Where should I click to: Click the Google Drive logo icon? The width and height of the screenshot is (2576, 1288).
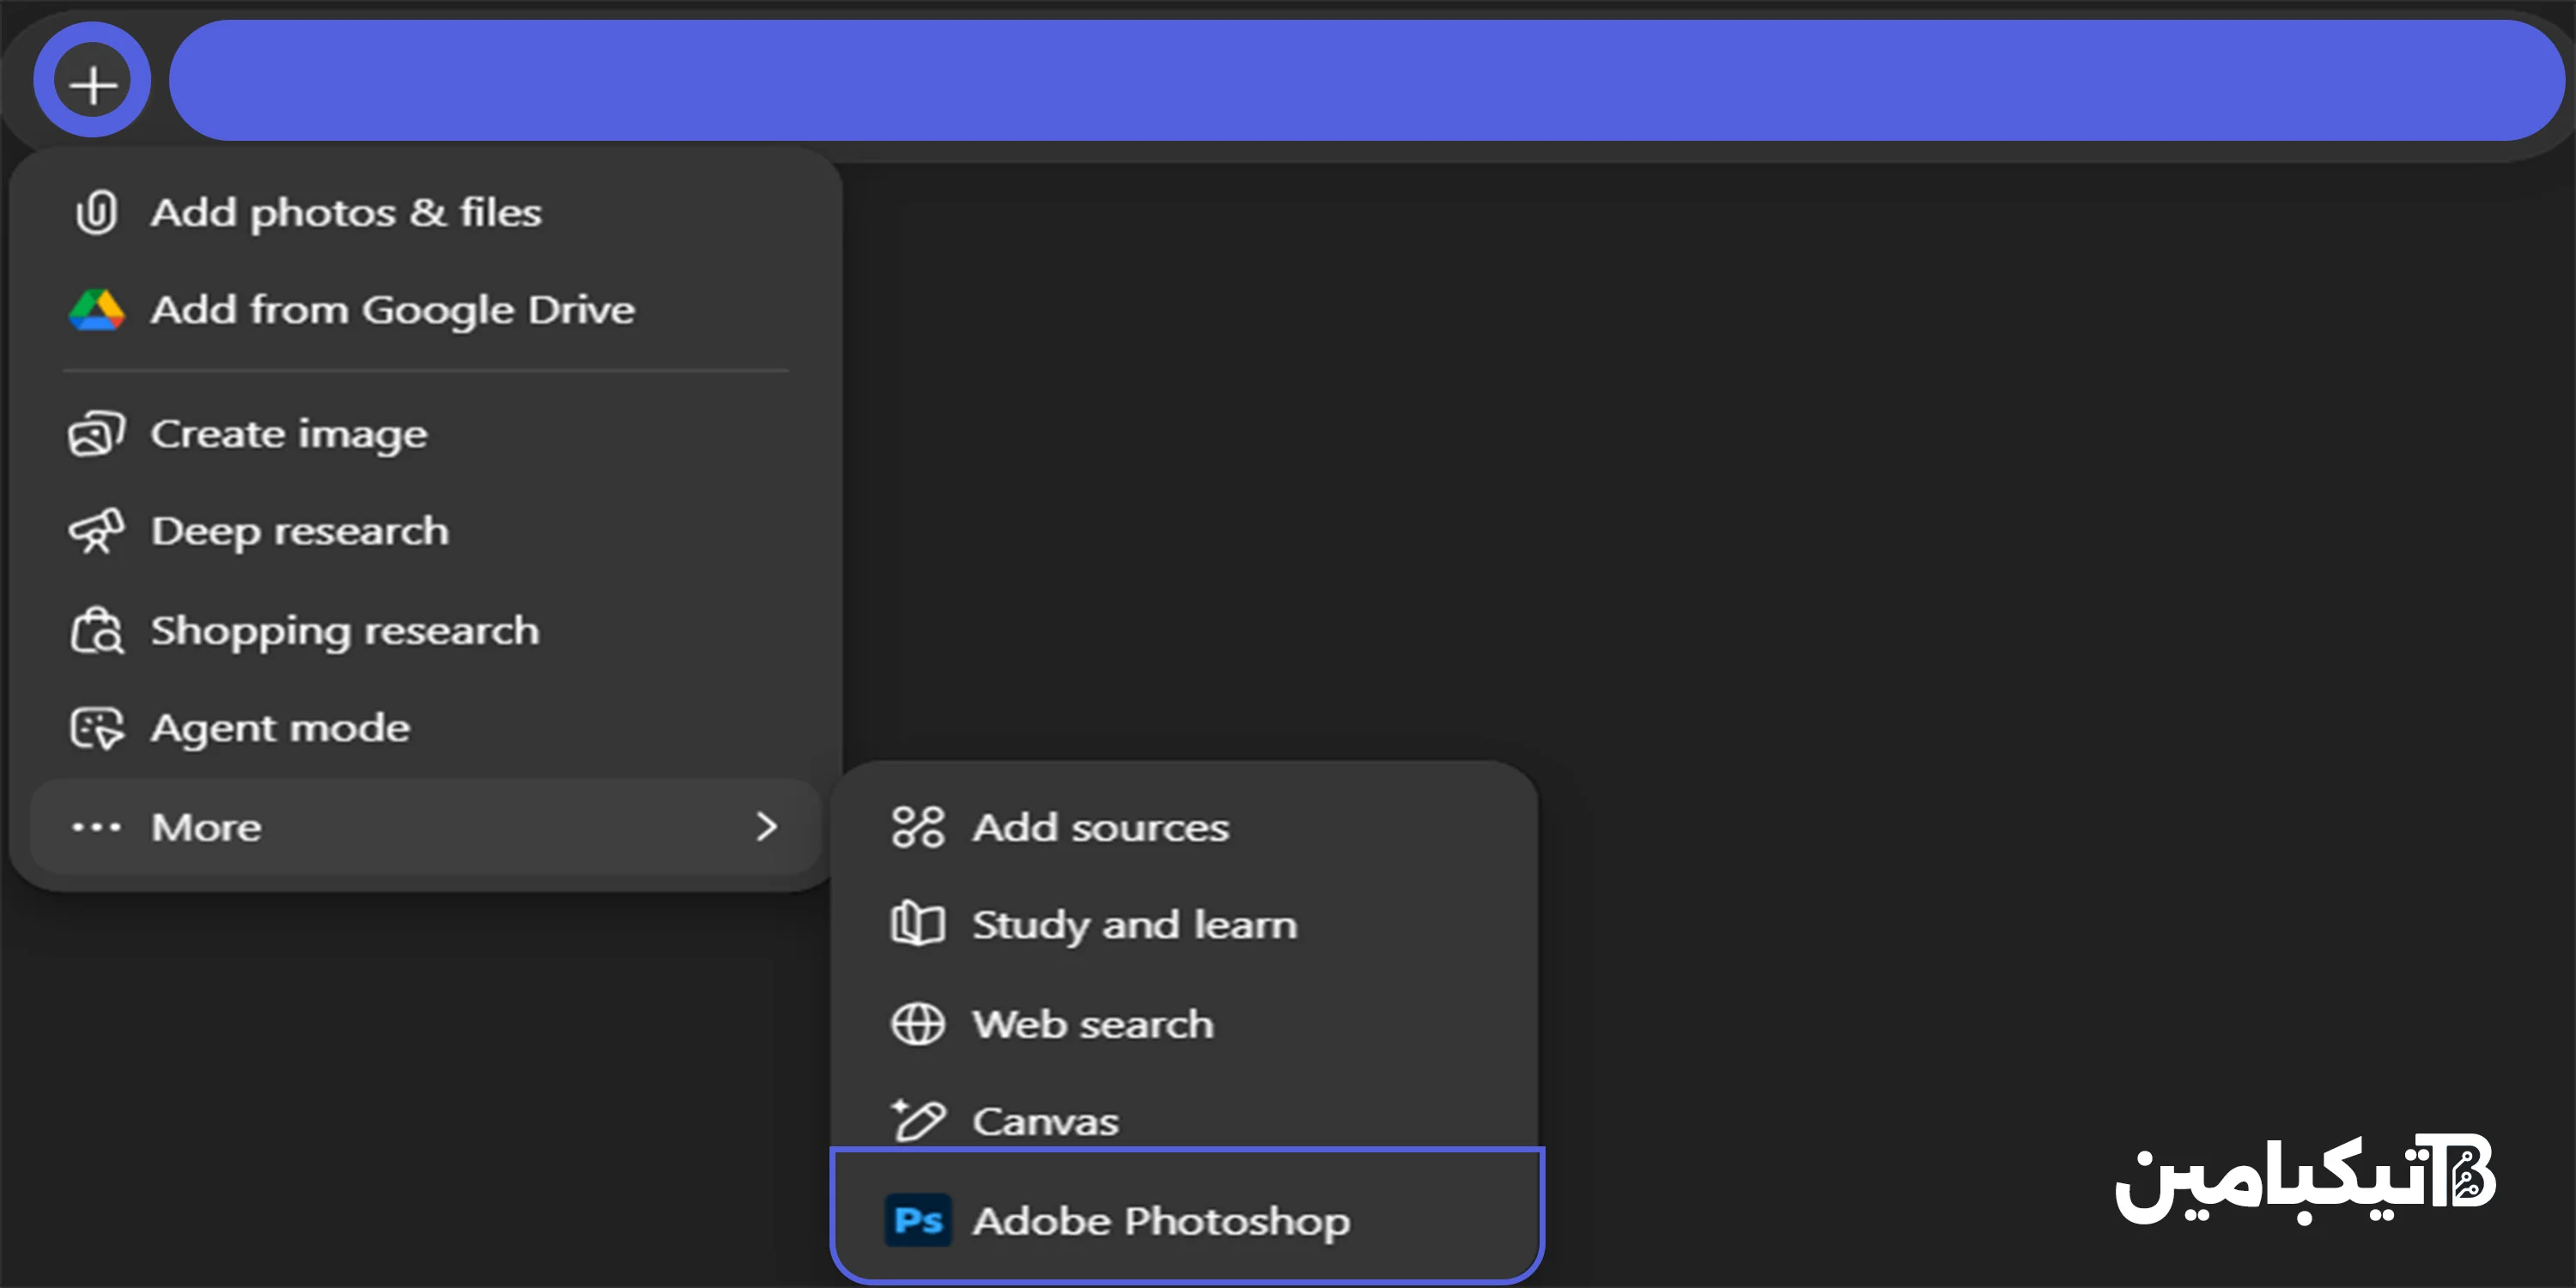[96, 310]
